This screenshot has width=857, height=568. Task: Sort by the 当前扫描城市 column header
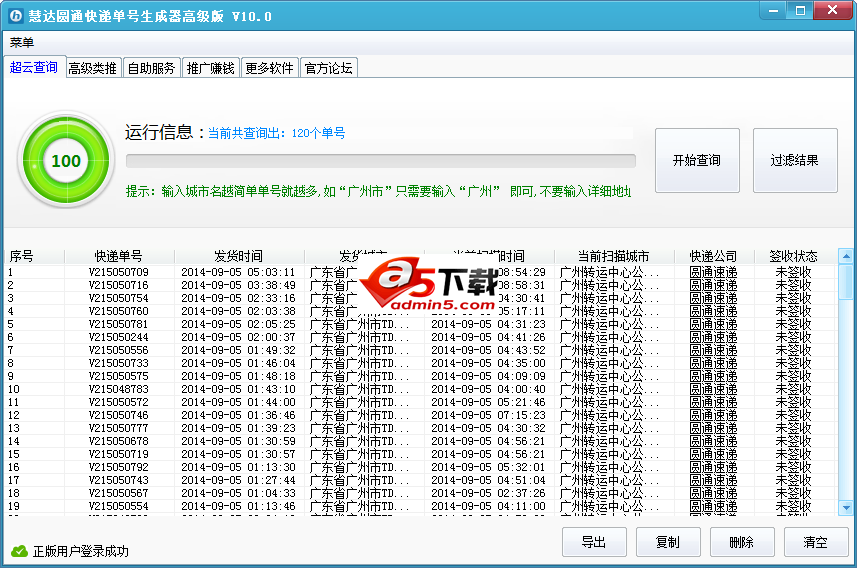(613, 256)
